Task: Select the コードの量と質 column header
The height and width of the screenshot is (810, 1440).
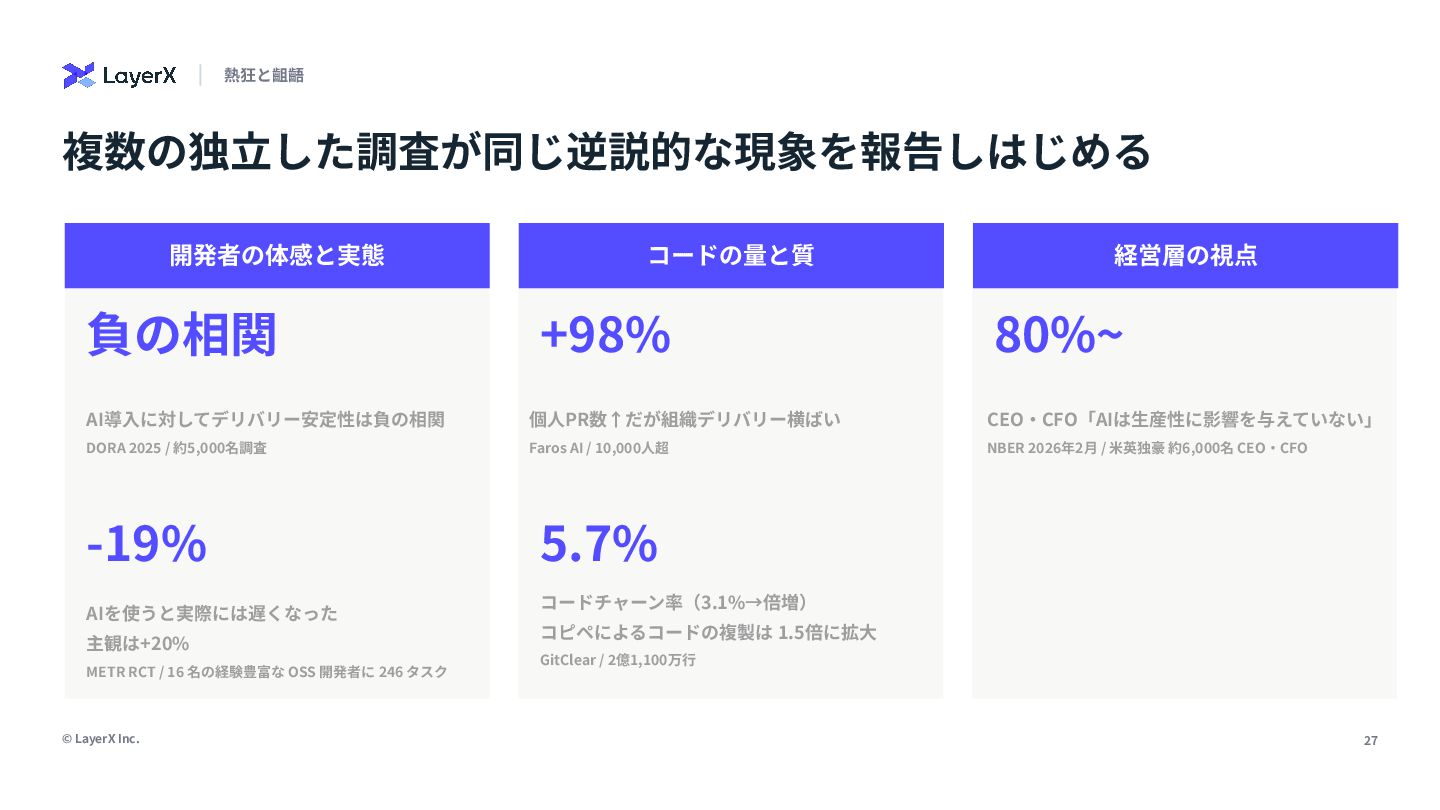Action: click(731, 255)
